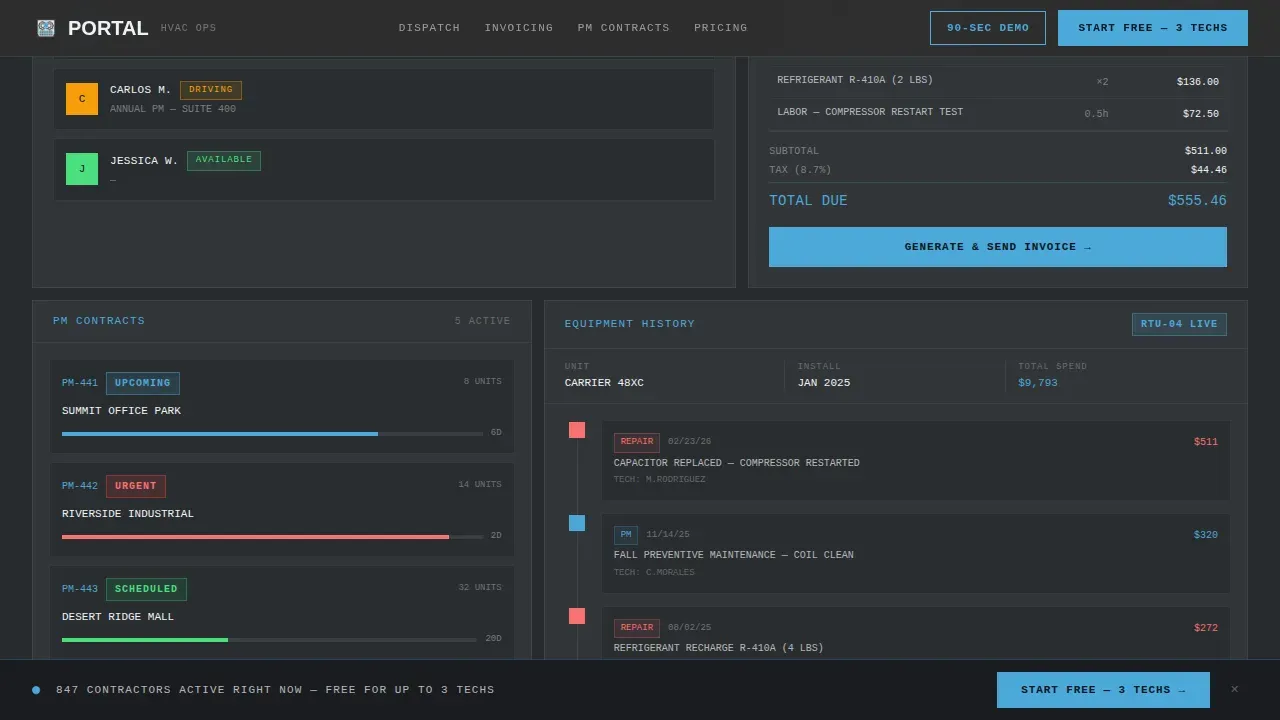Screen dimensions: 1280x720
Task: Go to Invoicing in top navigation
Action: tap(519, 28)
